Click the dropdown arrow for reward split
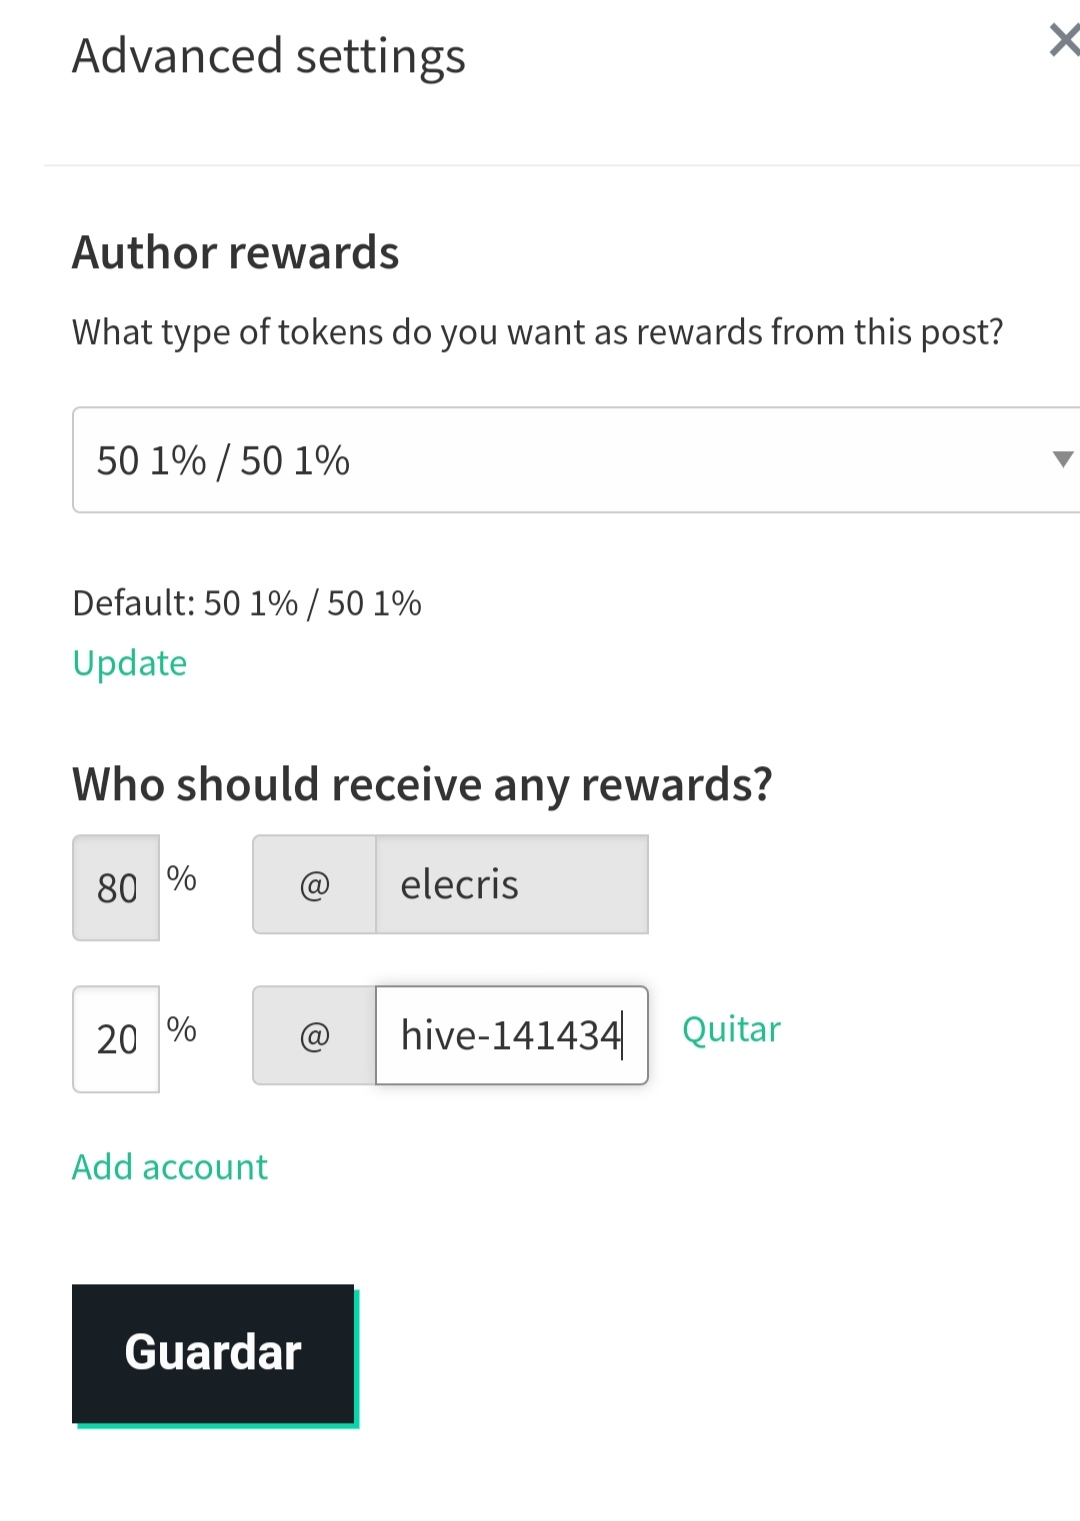 point(1062,459)
